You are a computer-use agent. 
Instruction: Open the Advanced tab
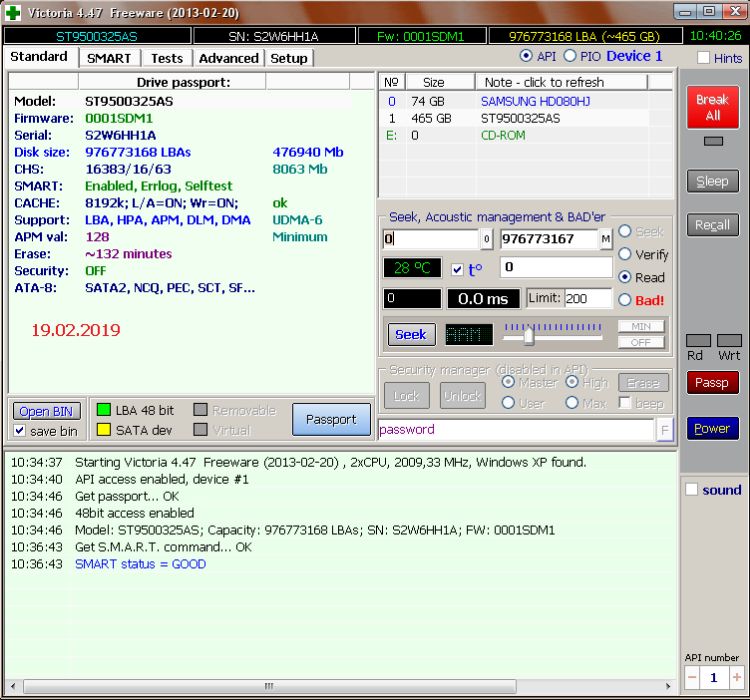pyautogui.click(x=229, y=58)
